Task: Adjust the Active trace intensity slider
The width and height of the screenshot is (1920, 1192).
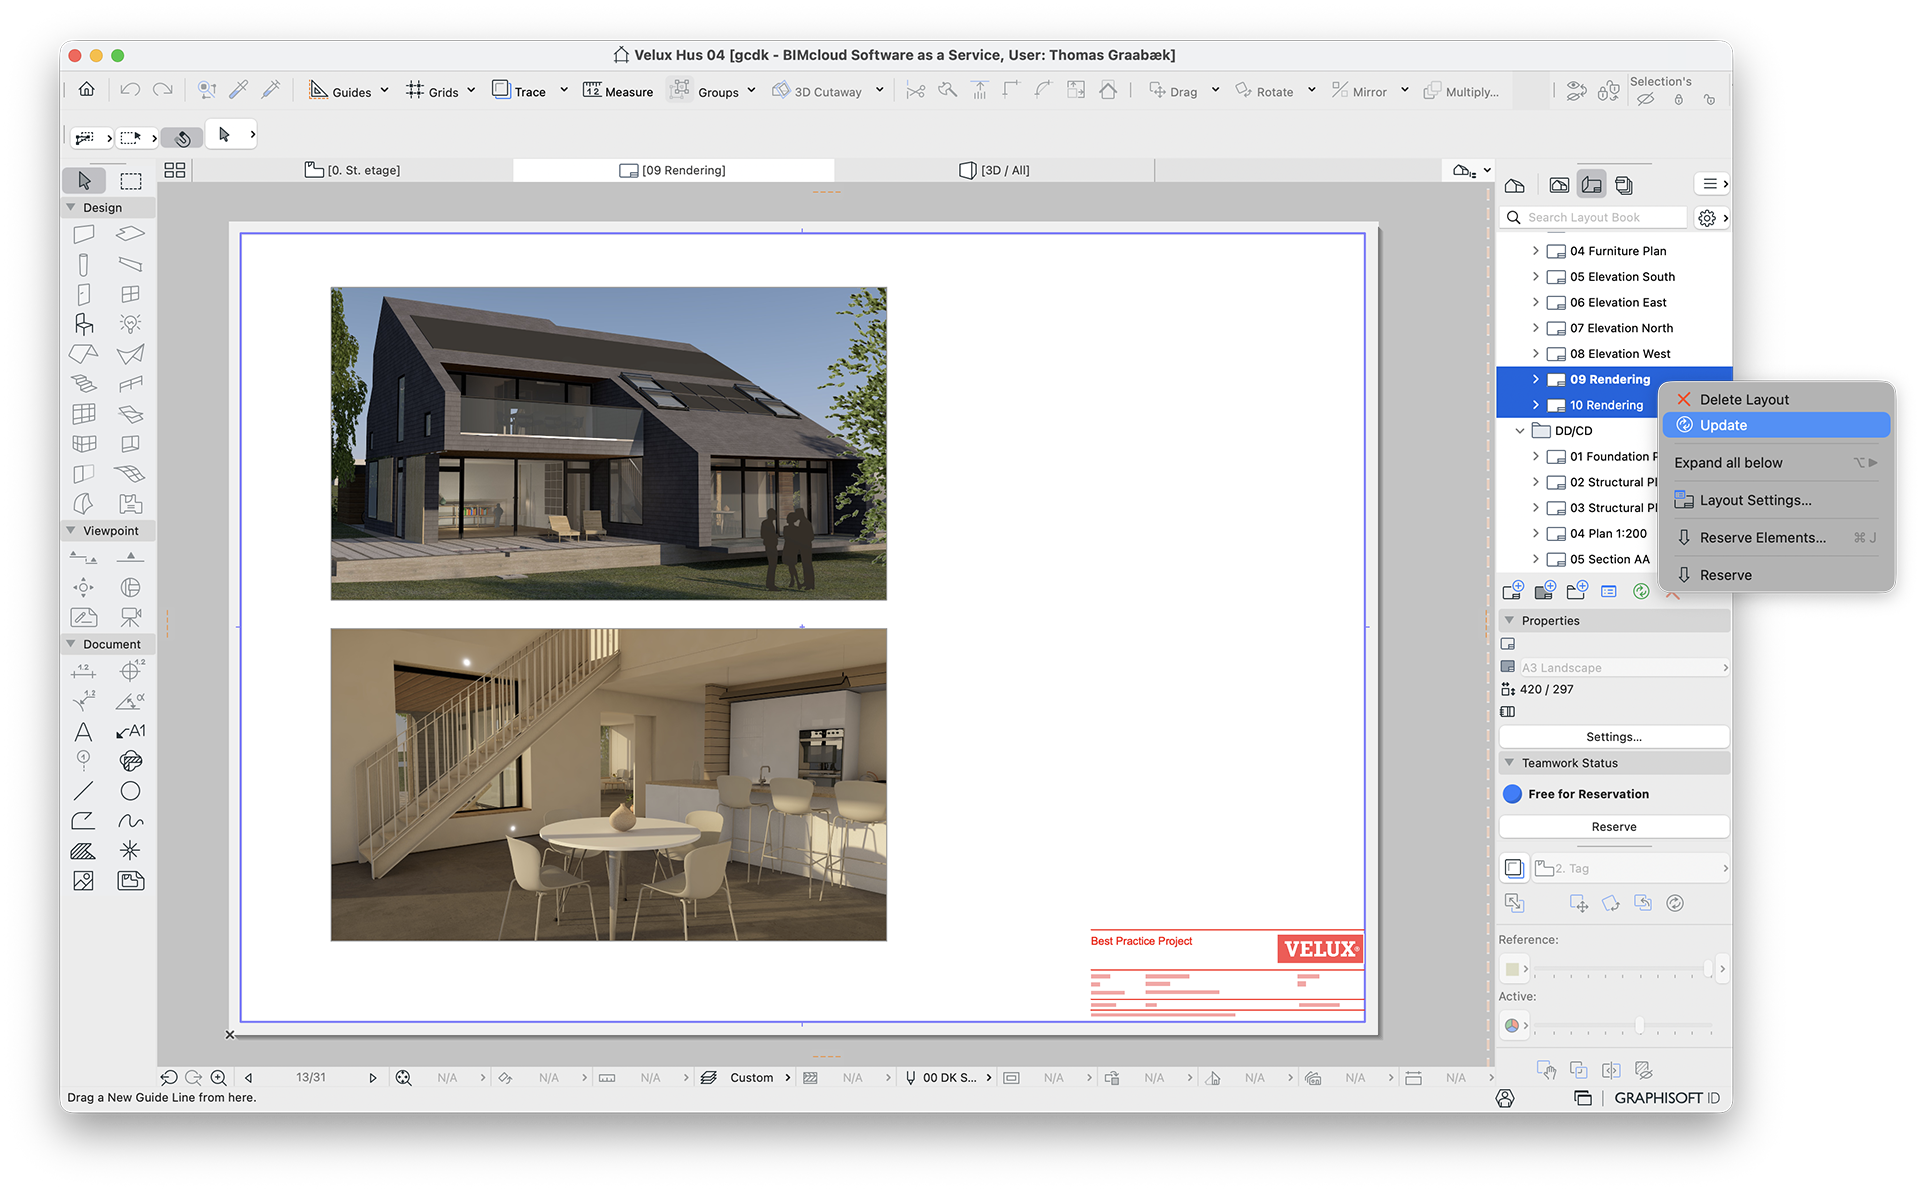Action: click(1639, 1025)
